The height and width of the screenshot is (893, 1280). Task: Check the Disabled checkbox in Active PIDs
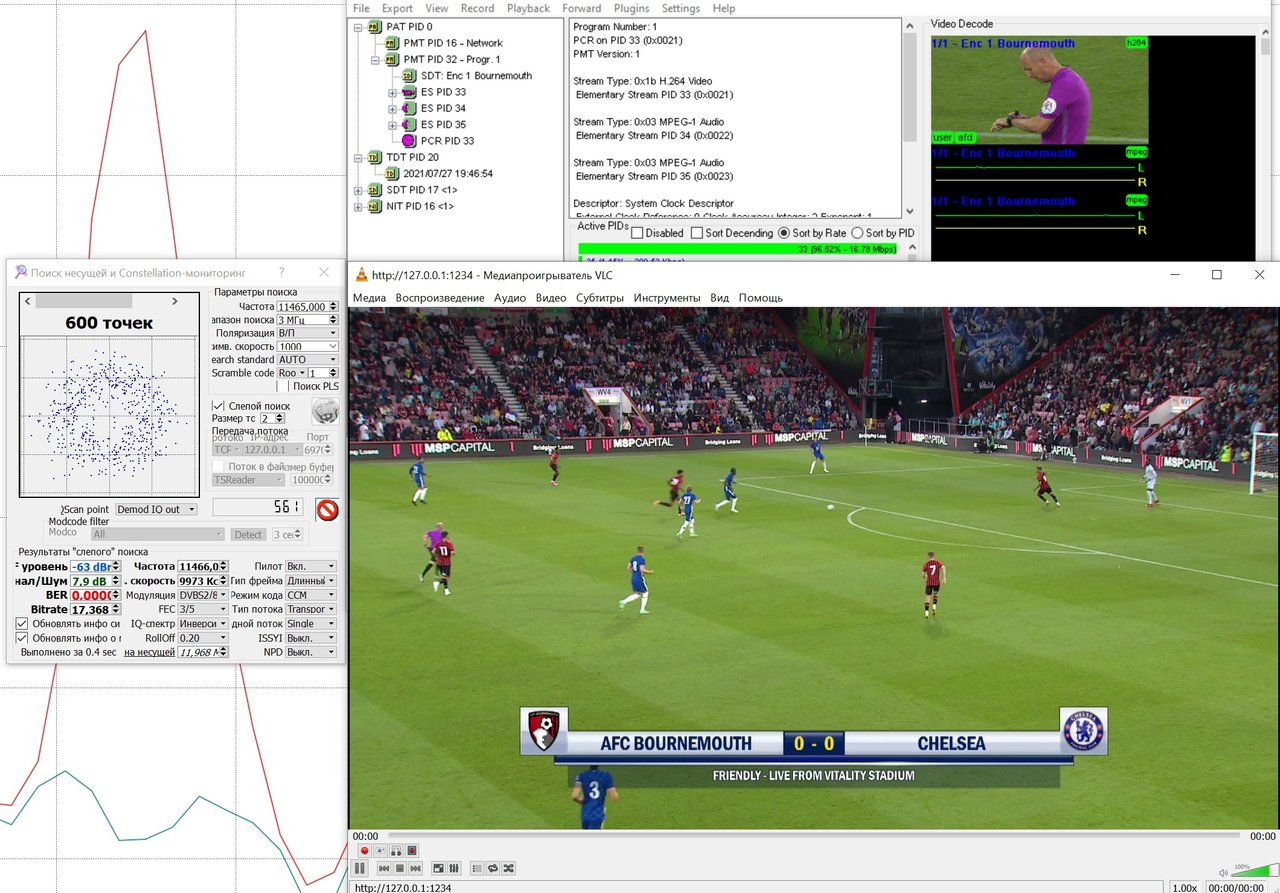[x=637, y=233]
